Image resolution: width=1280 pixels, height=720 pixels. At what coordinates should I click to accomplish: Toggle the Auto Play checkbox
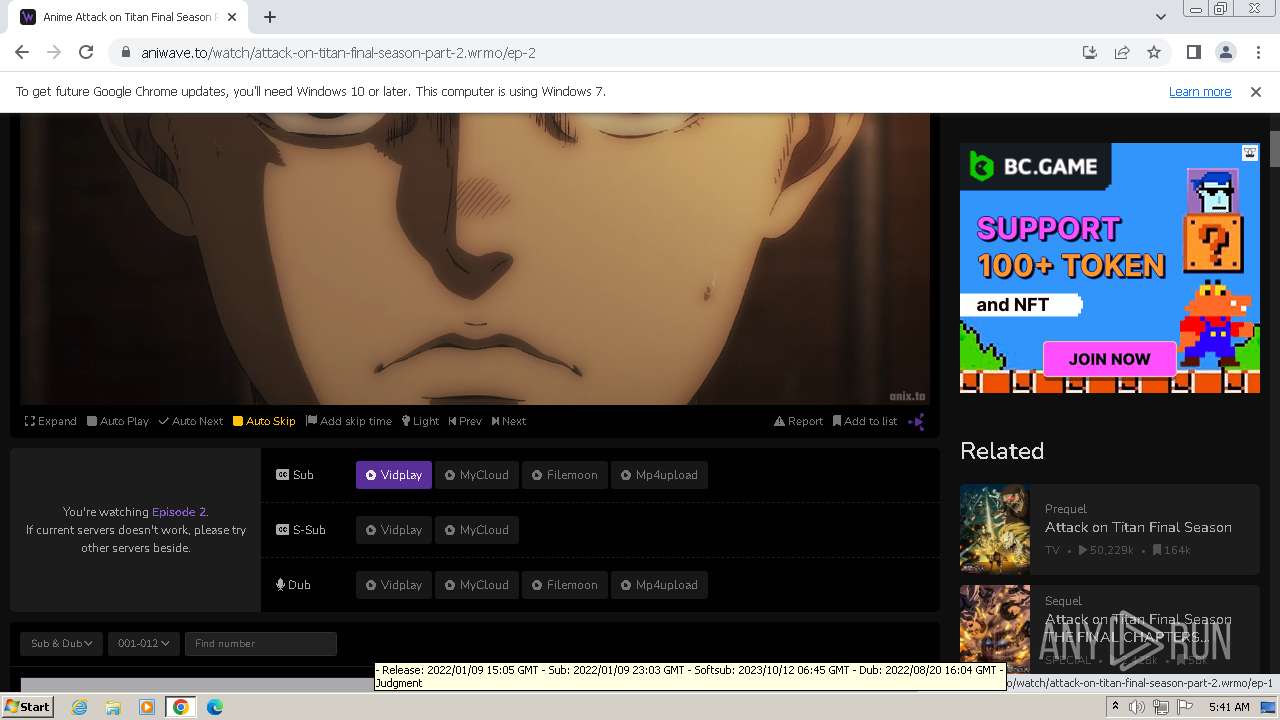(x=118, y=421)
